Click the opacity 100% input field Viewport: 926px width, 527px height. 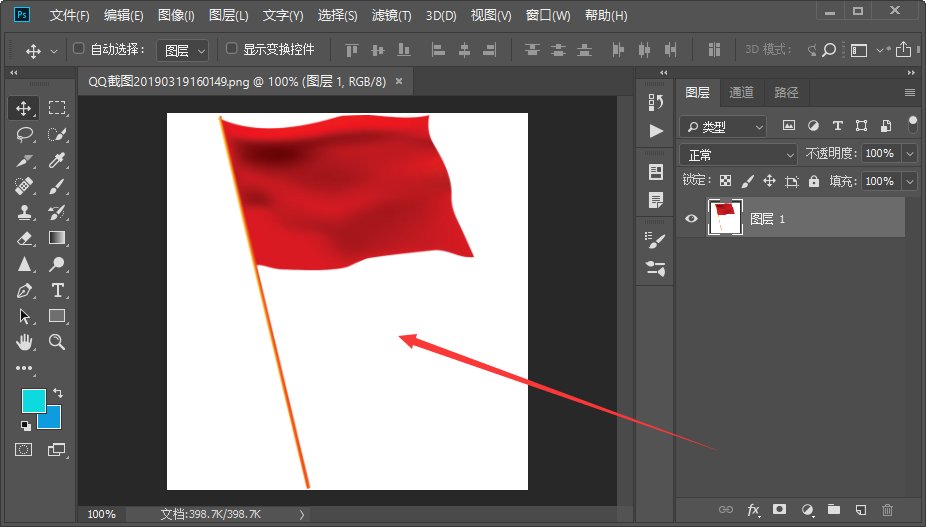(881, 154)
